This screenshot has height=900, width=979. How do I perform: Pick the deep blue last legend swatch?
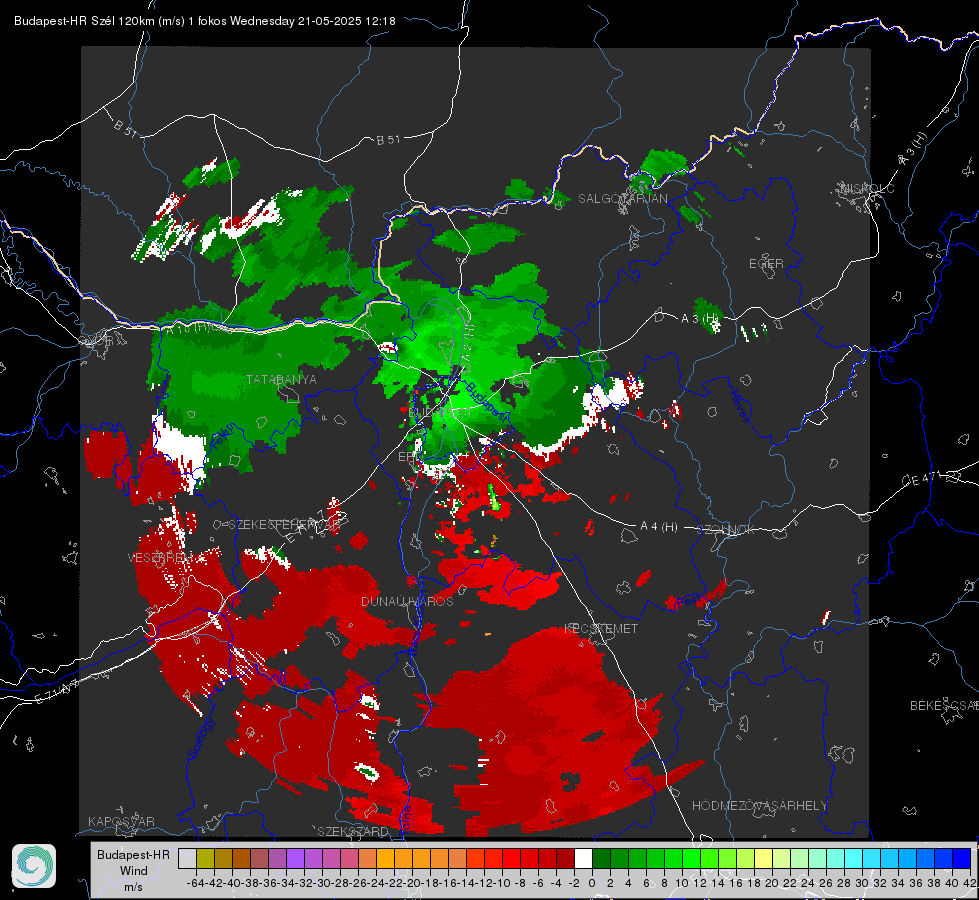(x=962, y=859)
